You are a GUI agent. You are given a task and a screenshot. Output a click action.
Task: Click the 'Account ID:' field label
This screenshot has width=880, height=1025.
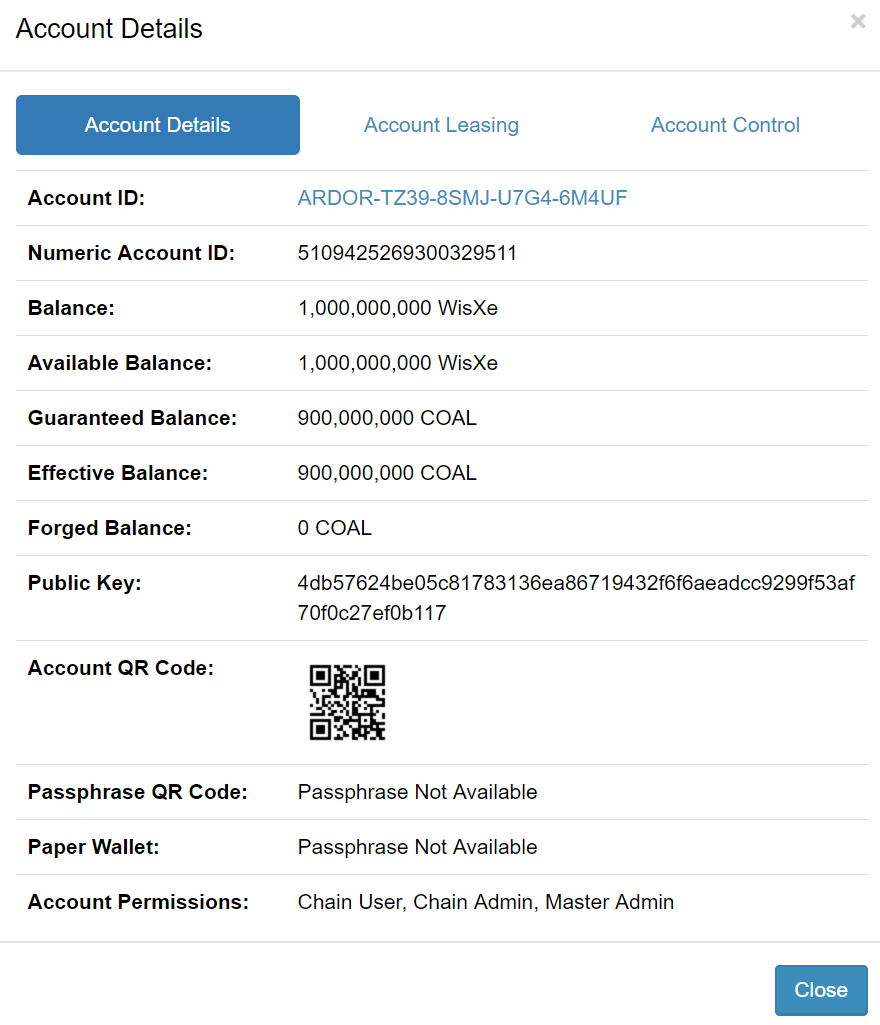(86, 198)
